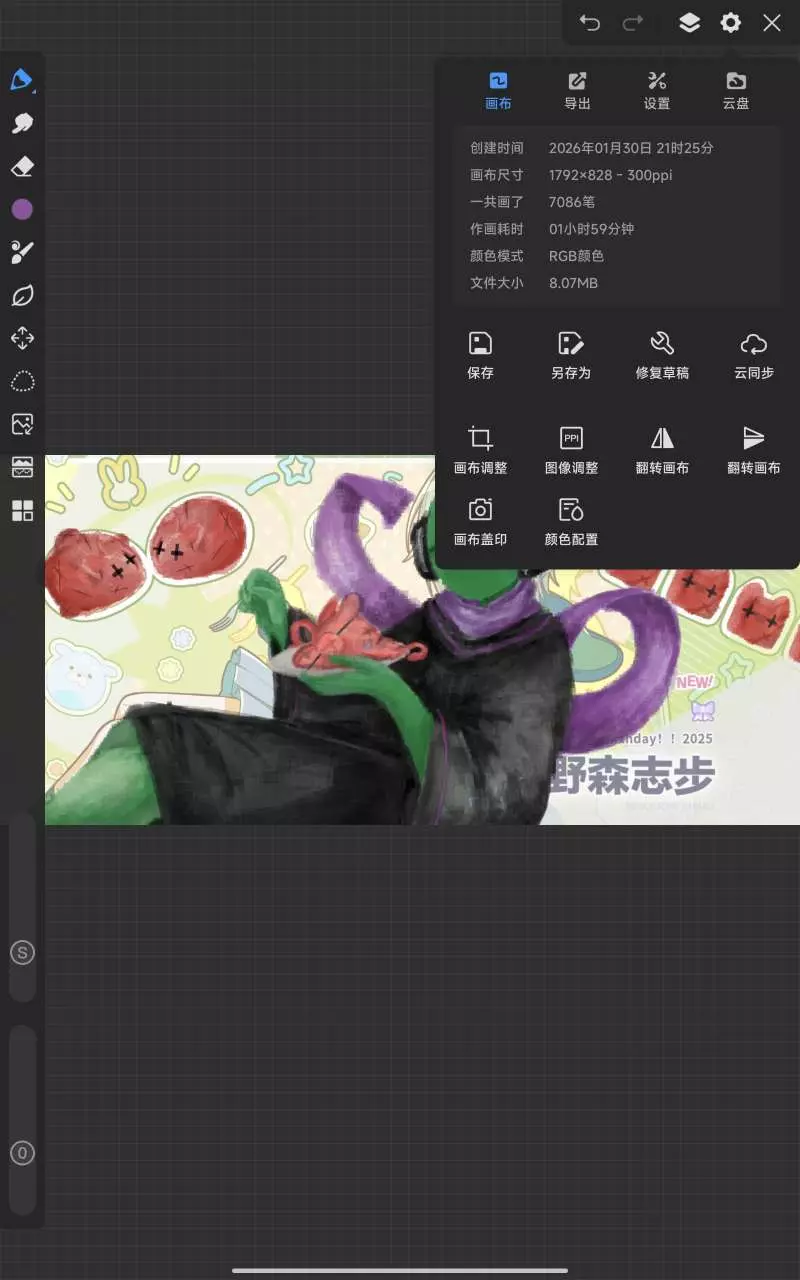Click the file size 8.07MB
The image size is (800, 1280).
tap(573, 283)
